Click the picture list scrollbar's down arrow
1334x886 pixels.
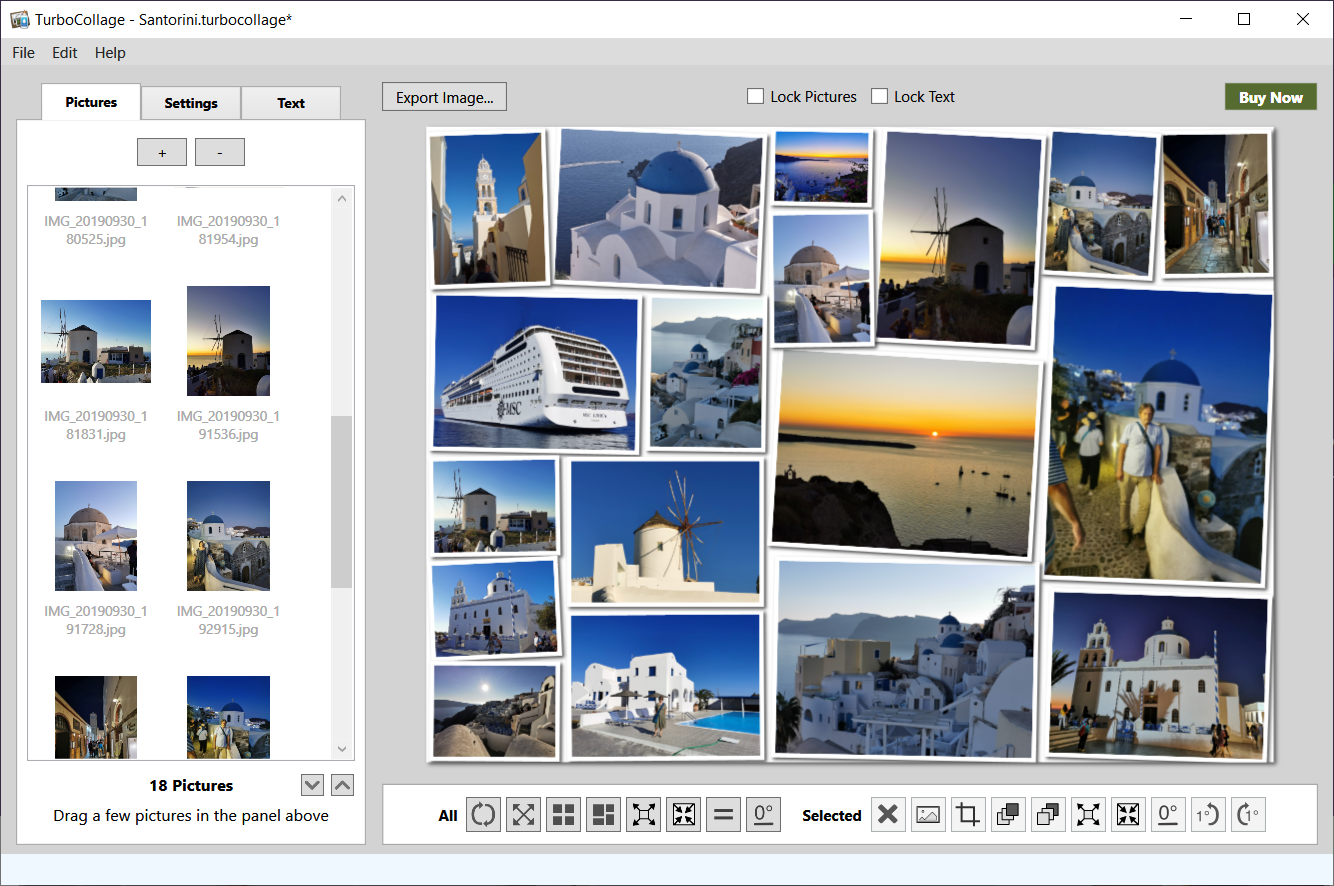(342, 749)
